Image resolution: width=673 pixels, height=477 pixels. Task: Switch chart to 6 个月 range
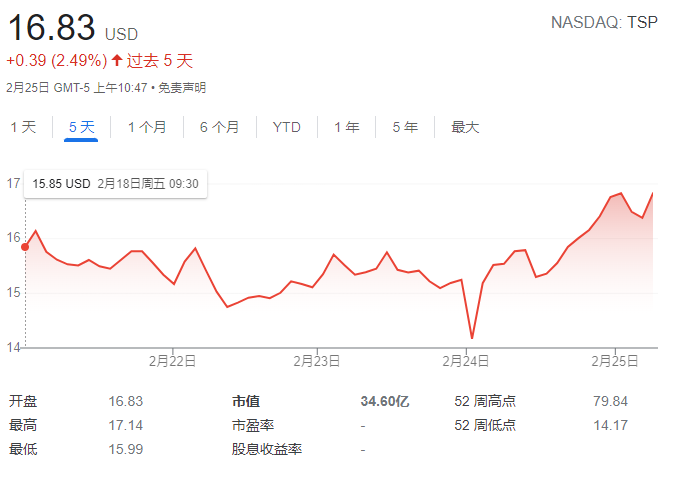pyautogui.click(x=219, y=127)
